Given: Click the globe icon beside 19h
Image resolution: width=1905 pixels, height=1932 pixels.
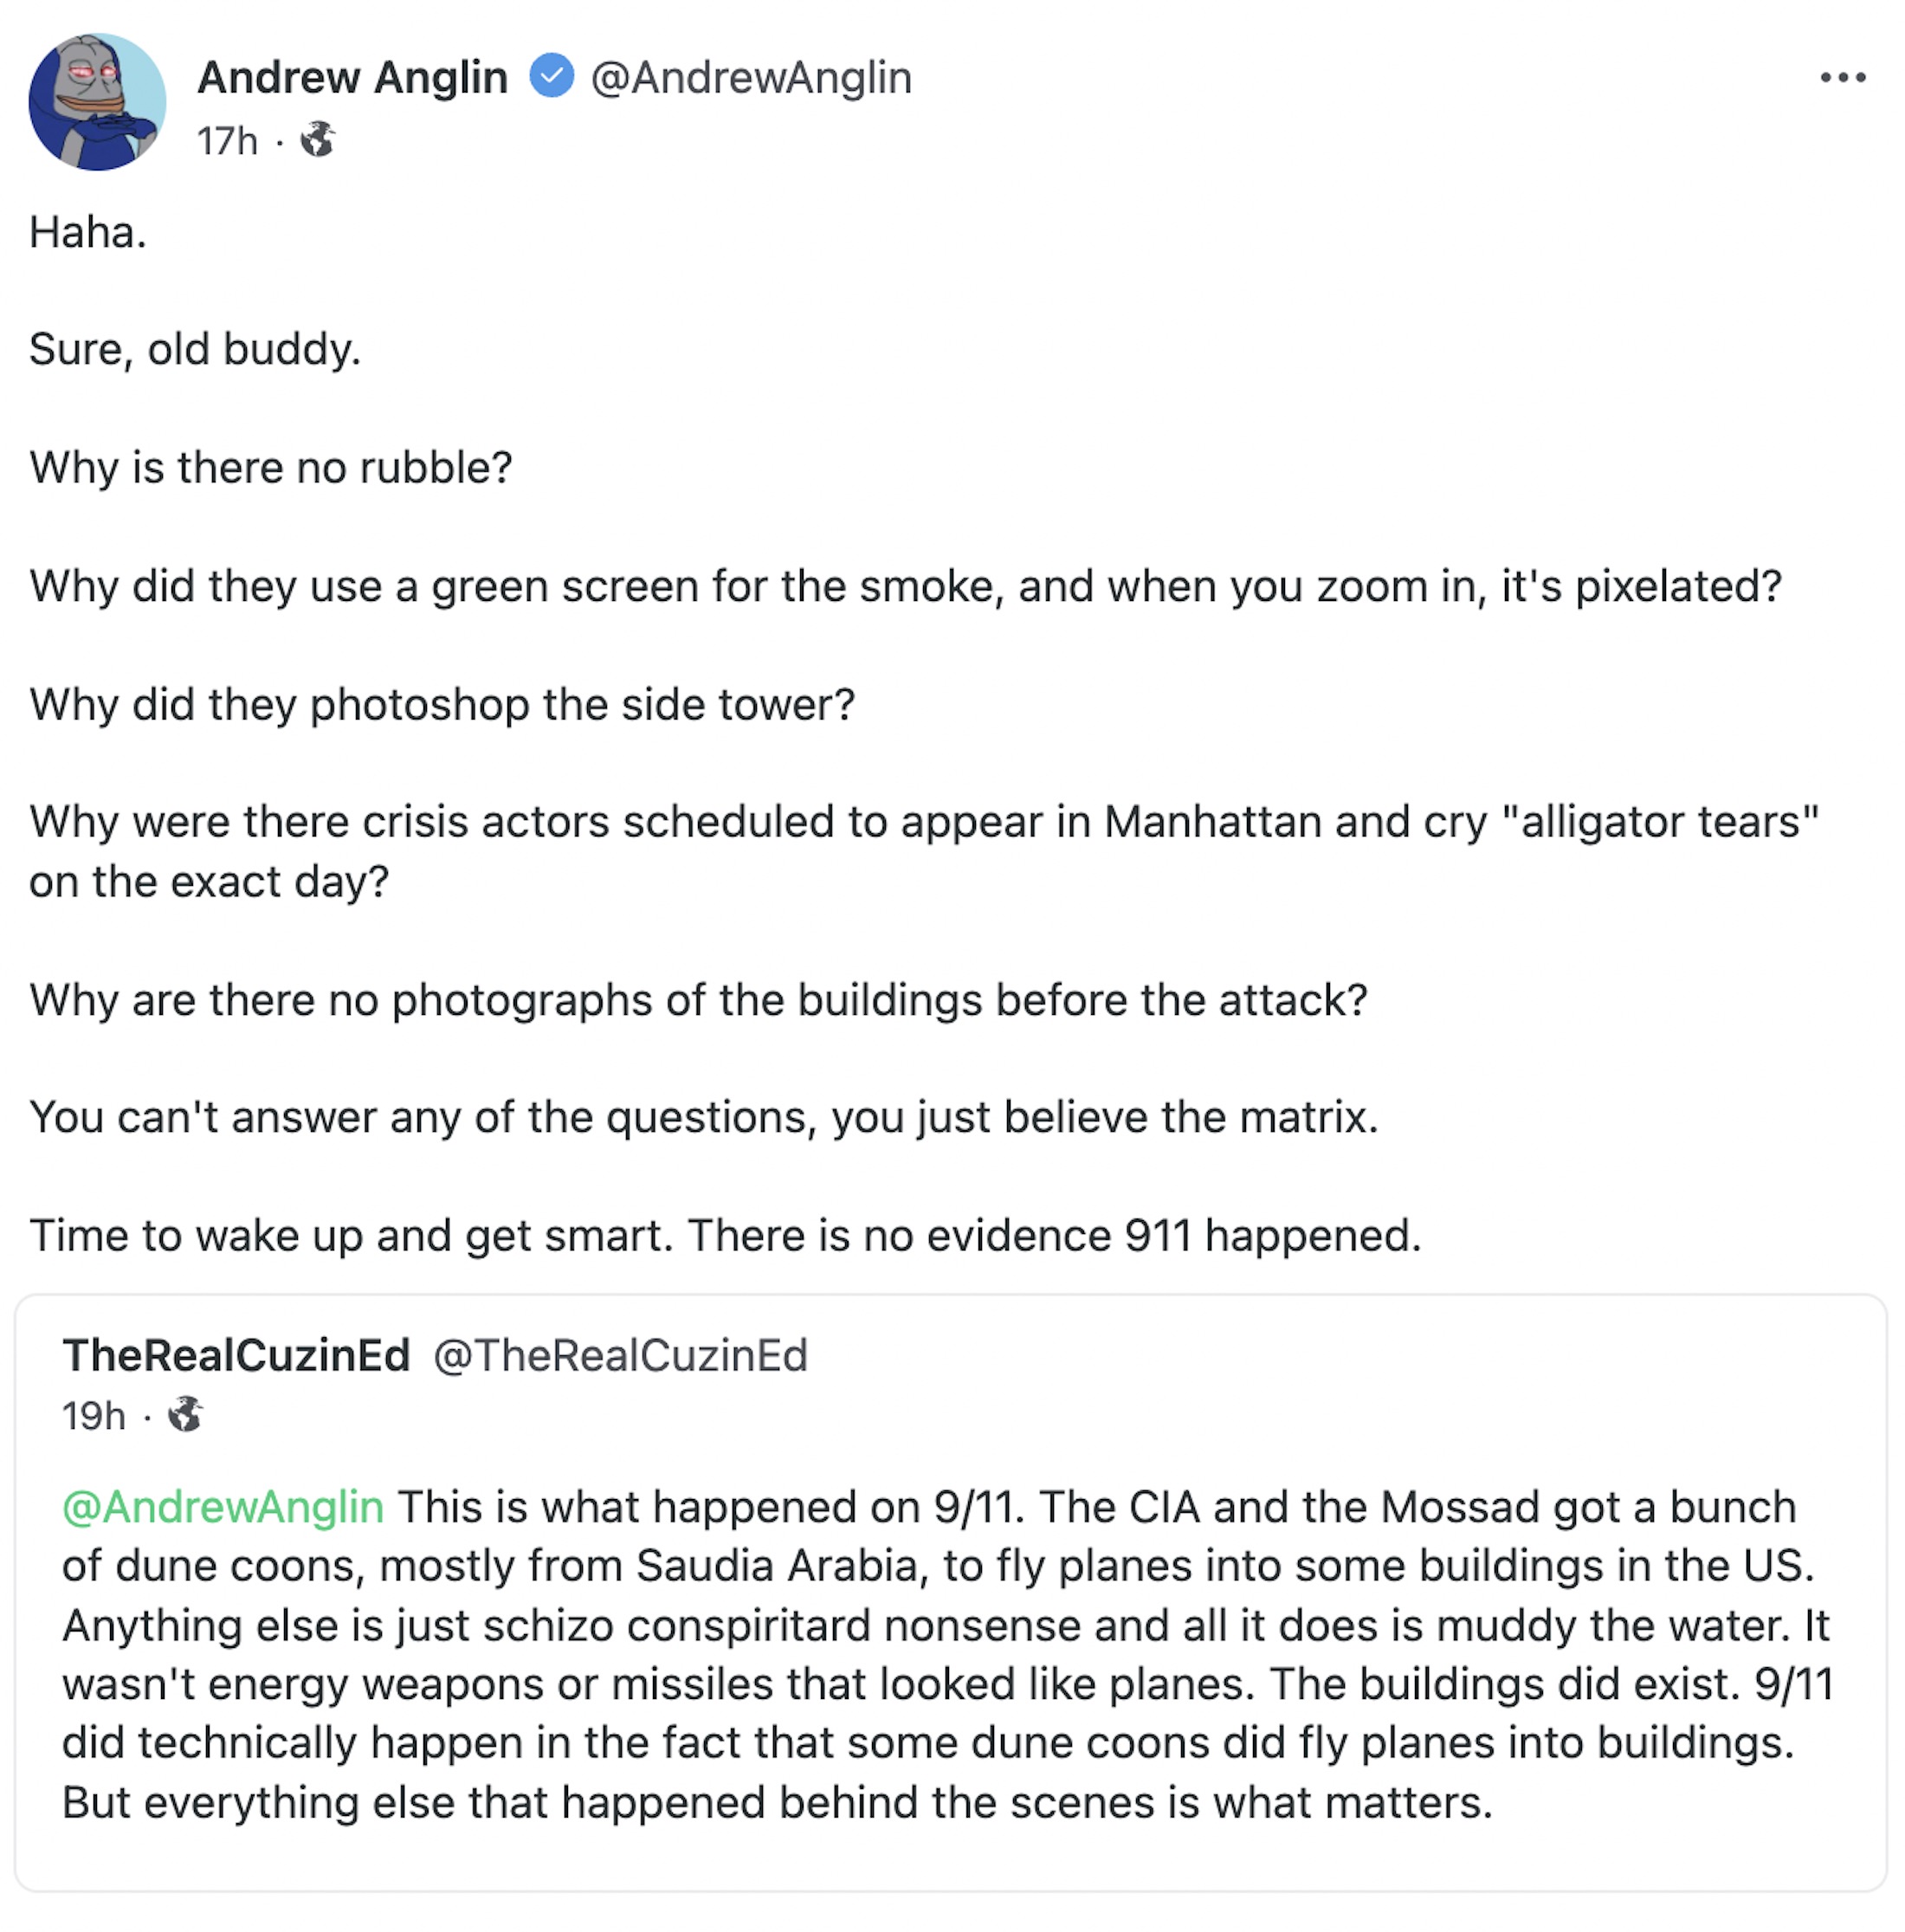Looking at the screenshot, I should (x=185, y=1415).
